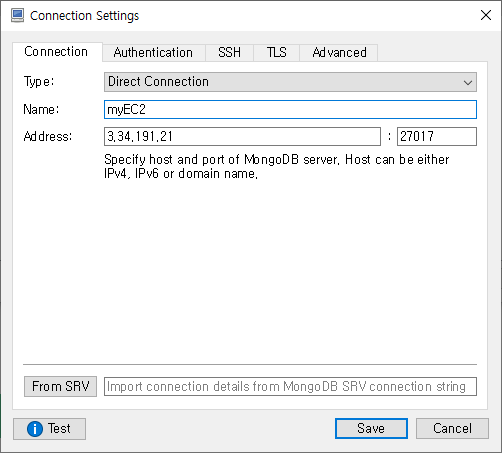Click the Address host field 3.34.191.21
502x453 pixels.
242,136
